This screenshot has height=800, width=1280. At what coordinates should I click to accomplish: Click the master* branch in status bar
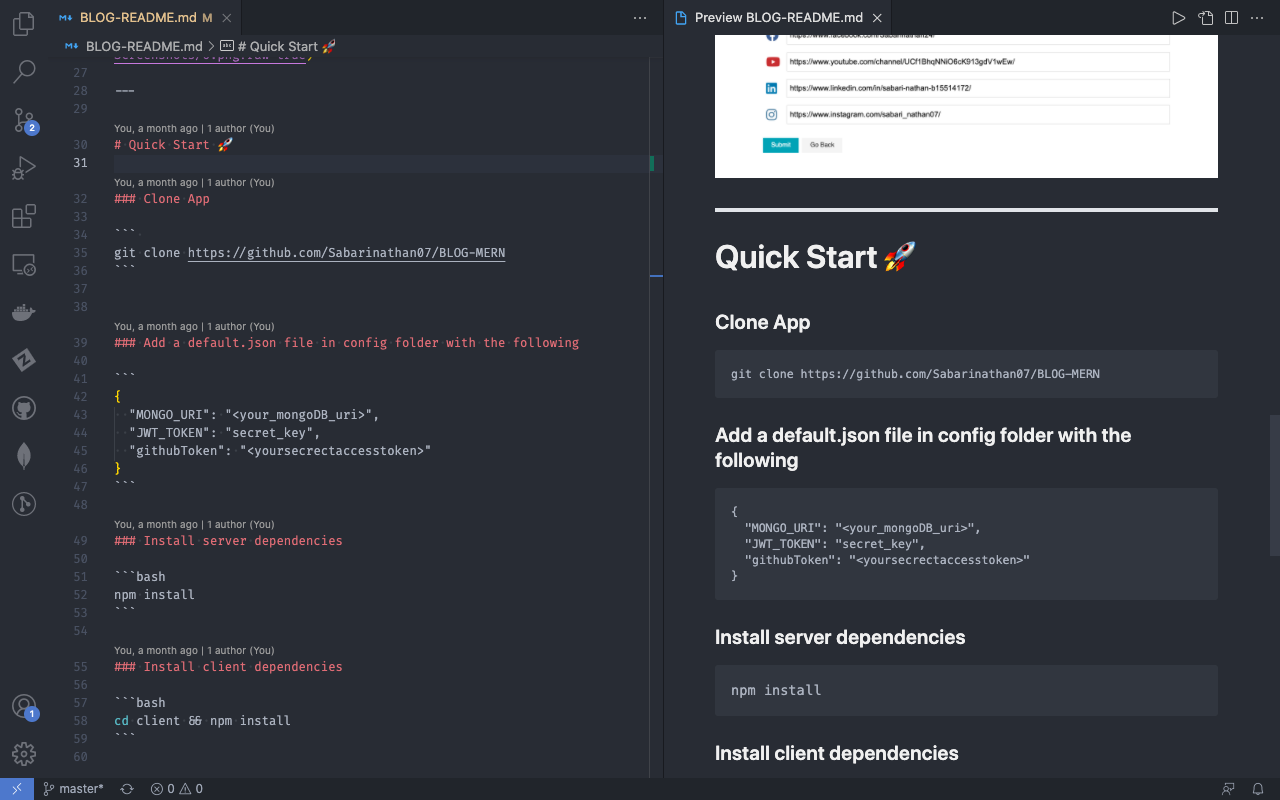73,789
